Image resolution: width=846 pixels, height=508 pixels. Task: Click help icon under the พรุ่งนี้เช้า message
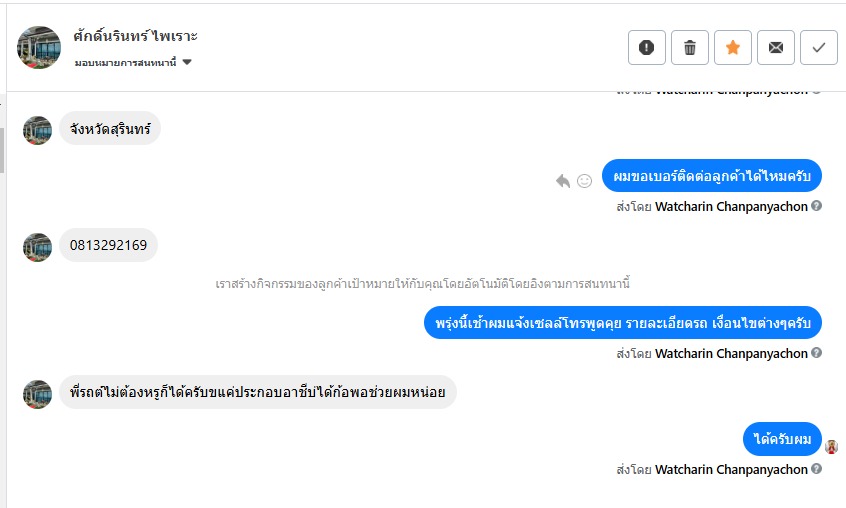pyautogui.click(x=817, y=353)
